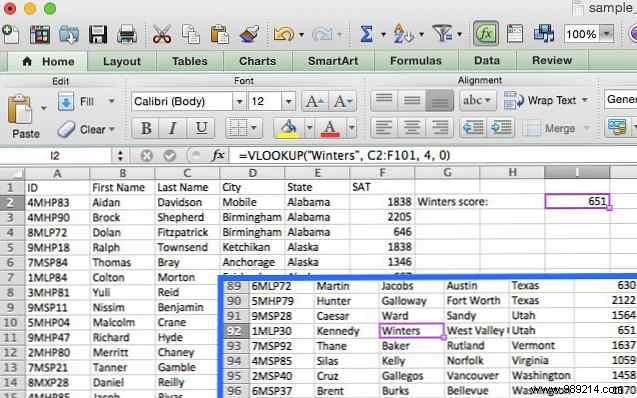Center text horizontally
The height and width of the screenshot is (398, 637).
412,128
